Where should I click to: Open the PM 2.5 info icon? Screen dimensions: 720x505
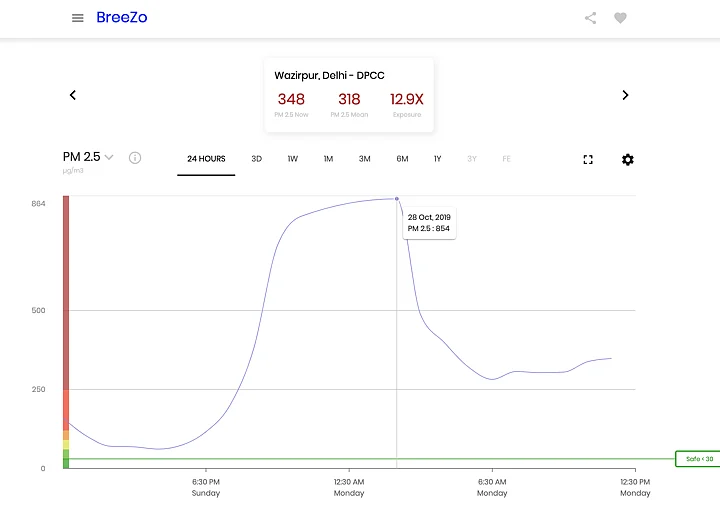135,158
